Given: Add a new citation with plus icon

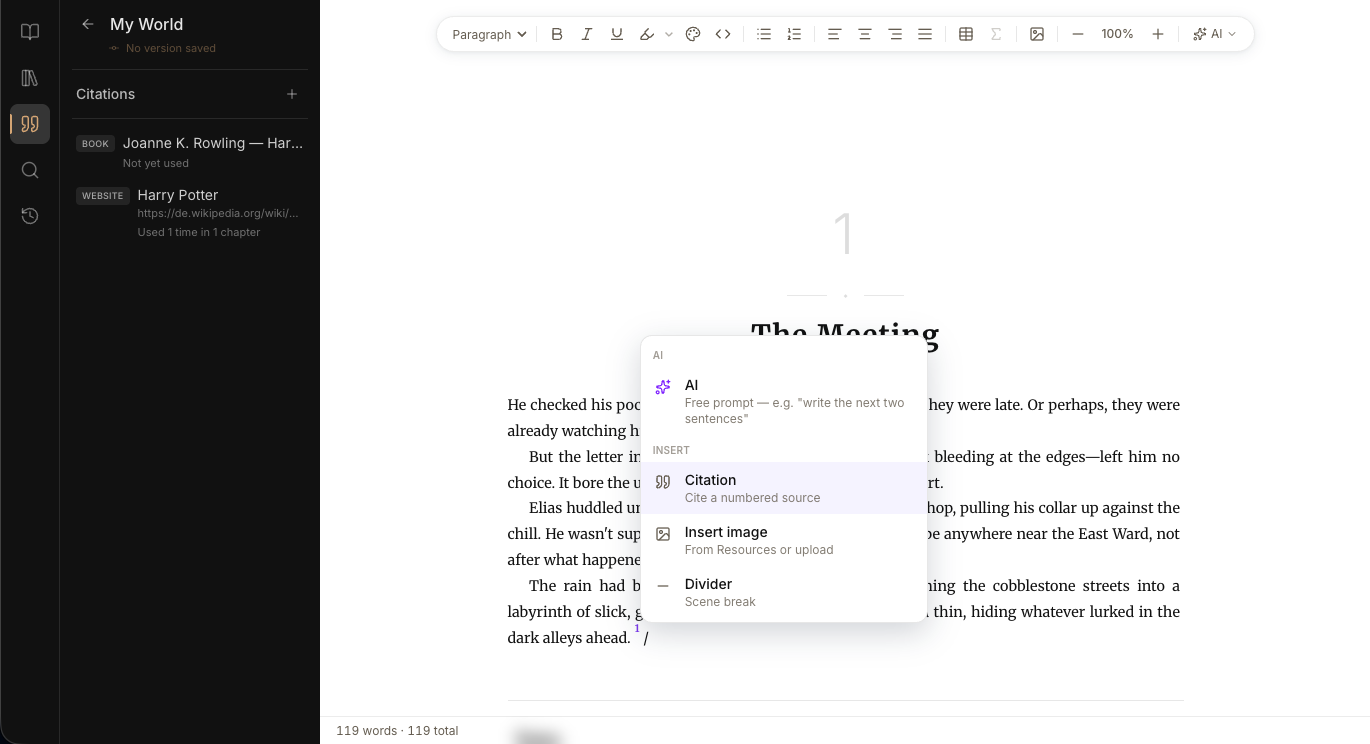Looking at the screenshot, I should pos(292,94).
